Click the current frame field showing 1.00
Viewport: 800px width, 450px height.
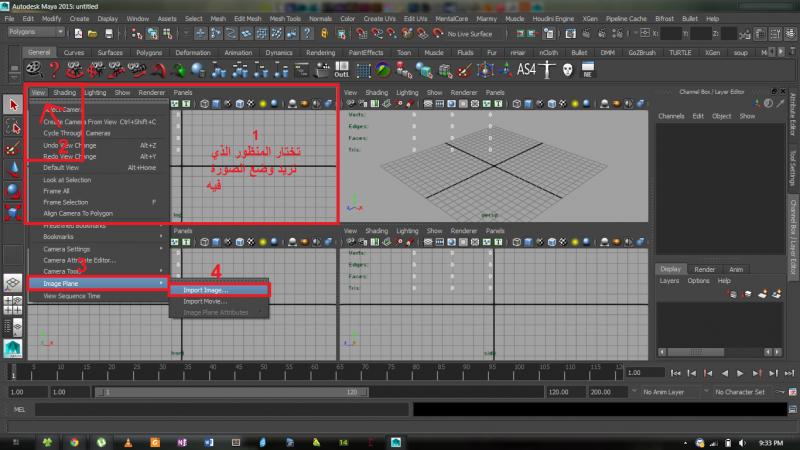tap(645, 373)
